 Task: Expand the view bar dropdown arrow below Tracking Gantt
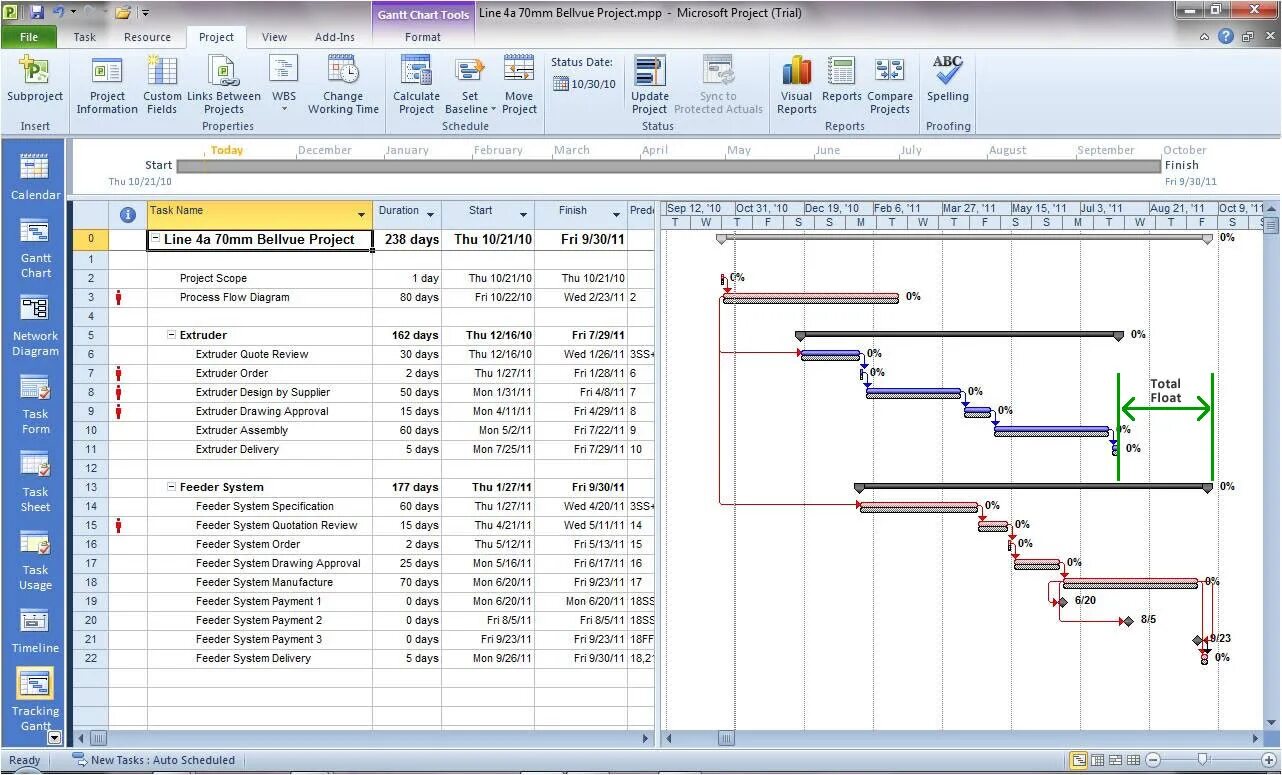click(54, 738)
